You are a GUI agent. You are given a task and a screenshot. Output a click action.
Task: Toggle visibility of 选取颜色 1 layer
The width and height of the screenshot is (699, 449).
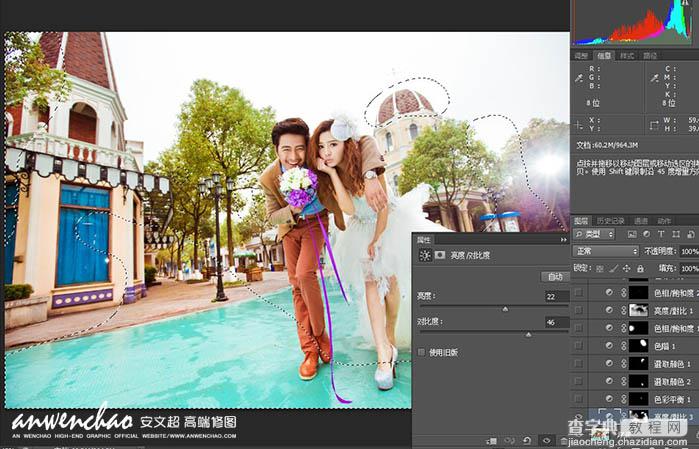(579, 363)
